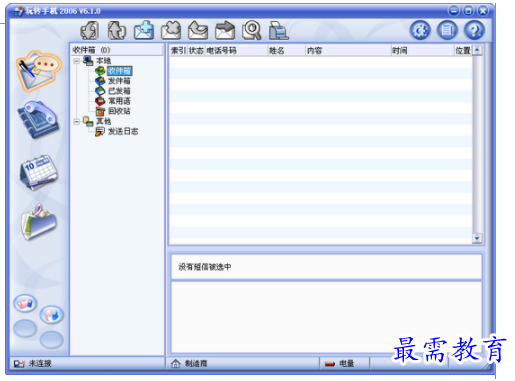Click the empty message content pane
Image resolution: width=515 pixels, height=381 pixels.
326,317
